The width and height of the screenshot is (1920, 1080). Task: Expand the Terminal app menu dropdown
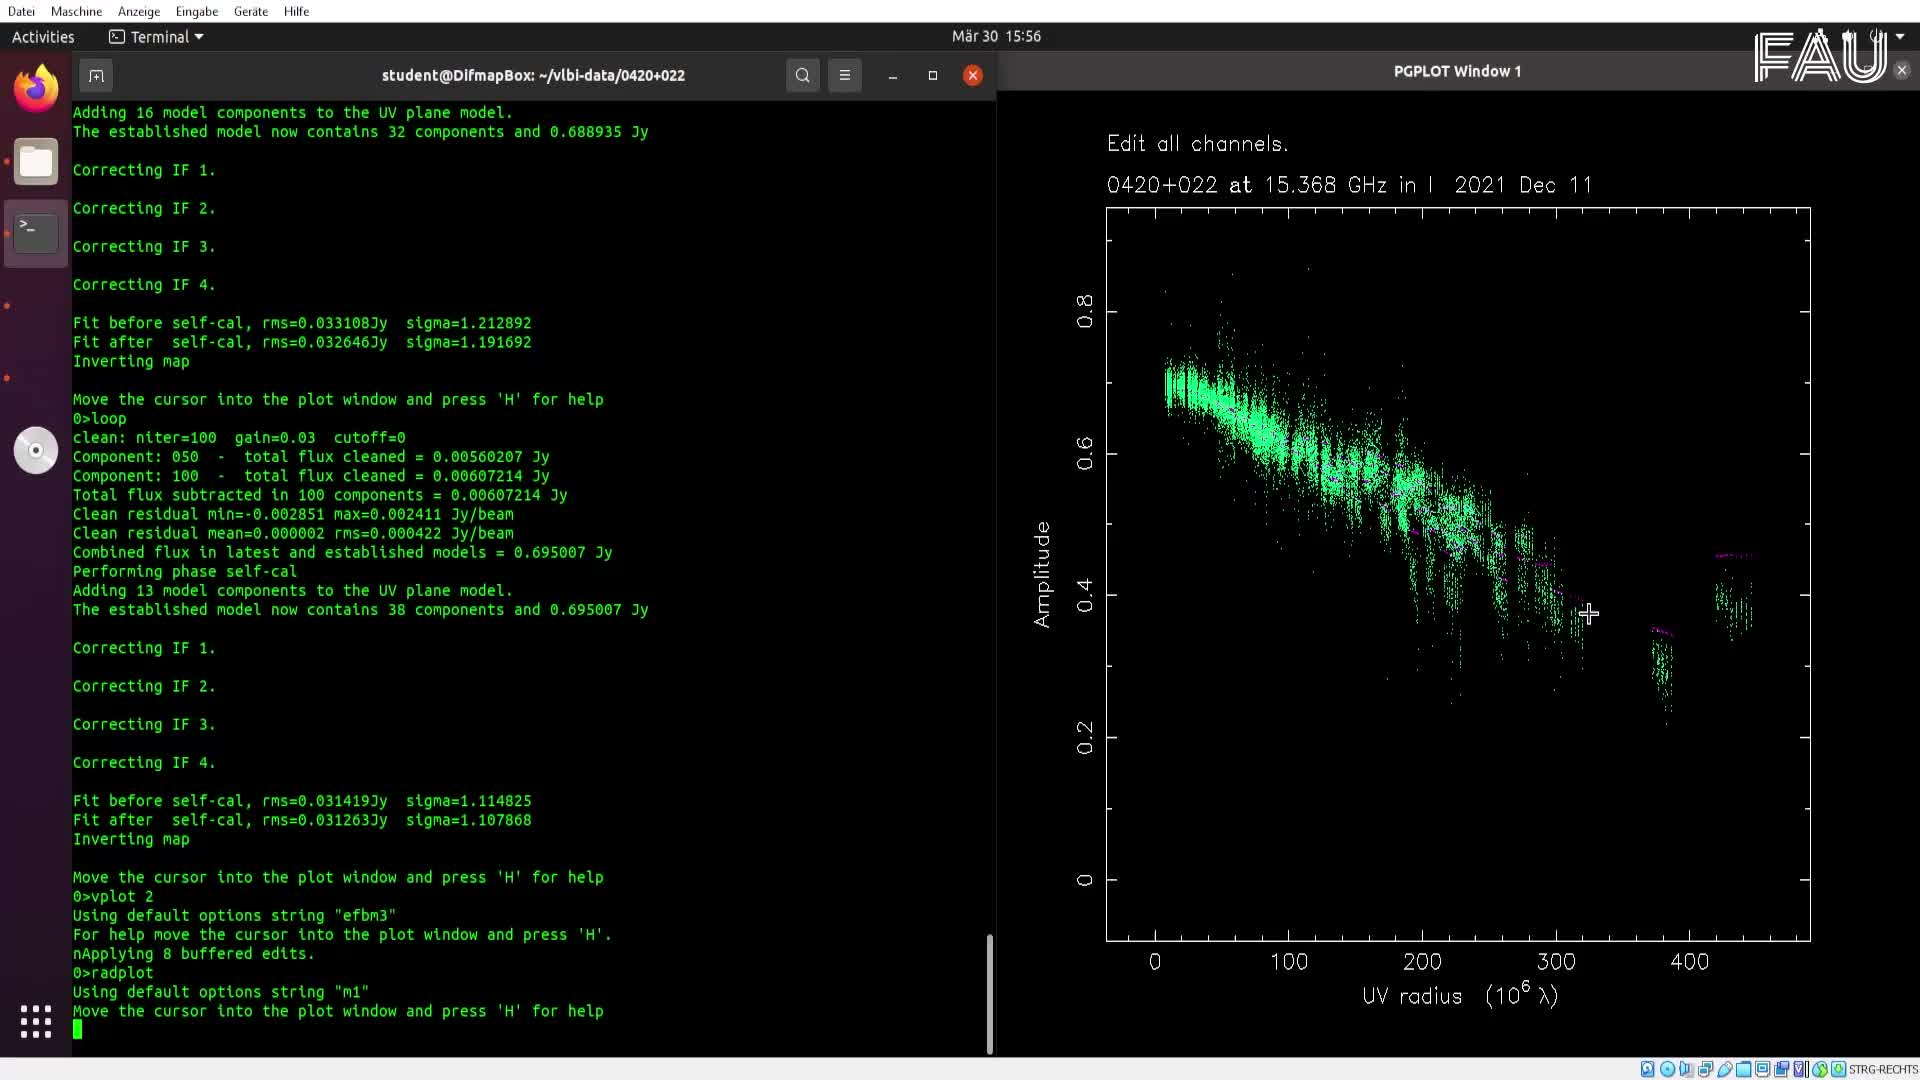(199, 37)
